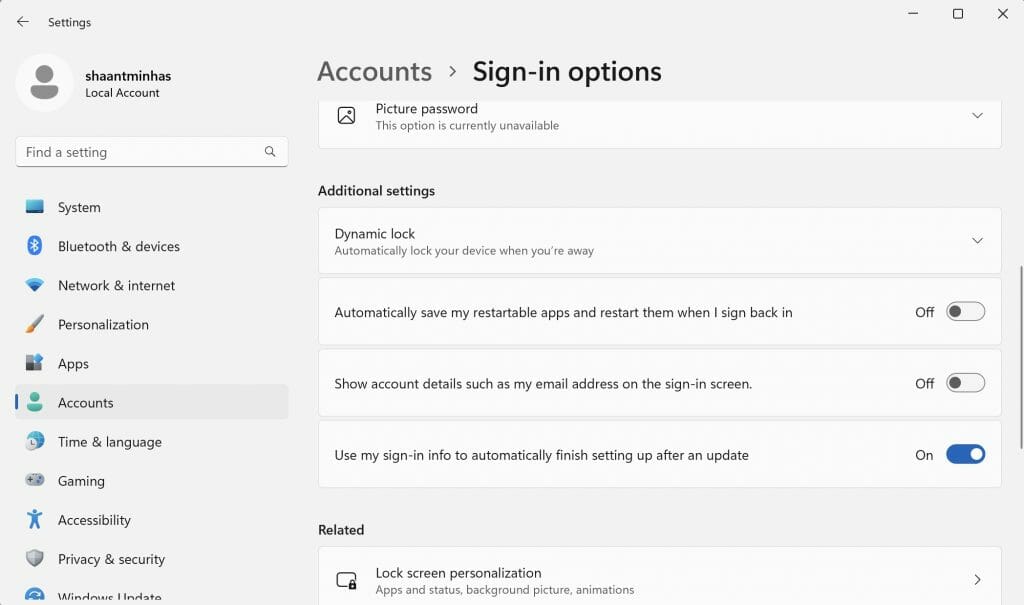The width and height of the screenshot is (1024, 605).
Task: Open Lock screen personalization via its arrow
Action: coord(978,579)
